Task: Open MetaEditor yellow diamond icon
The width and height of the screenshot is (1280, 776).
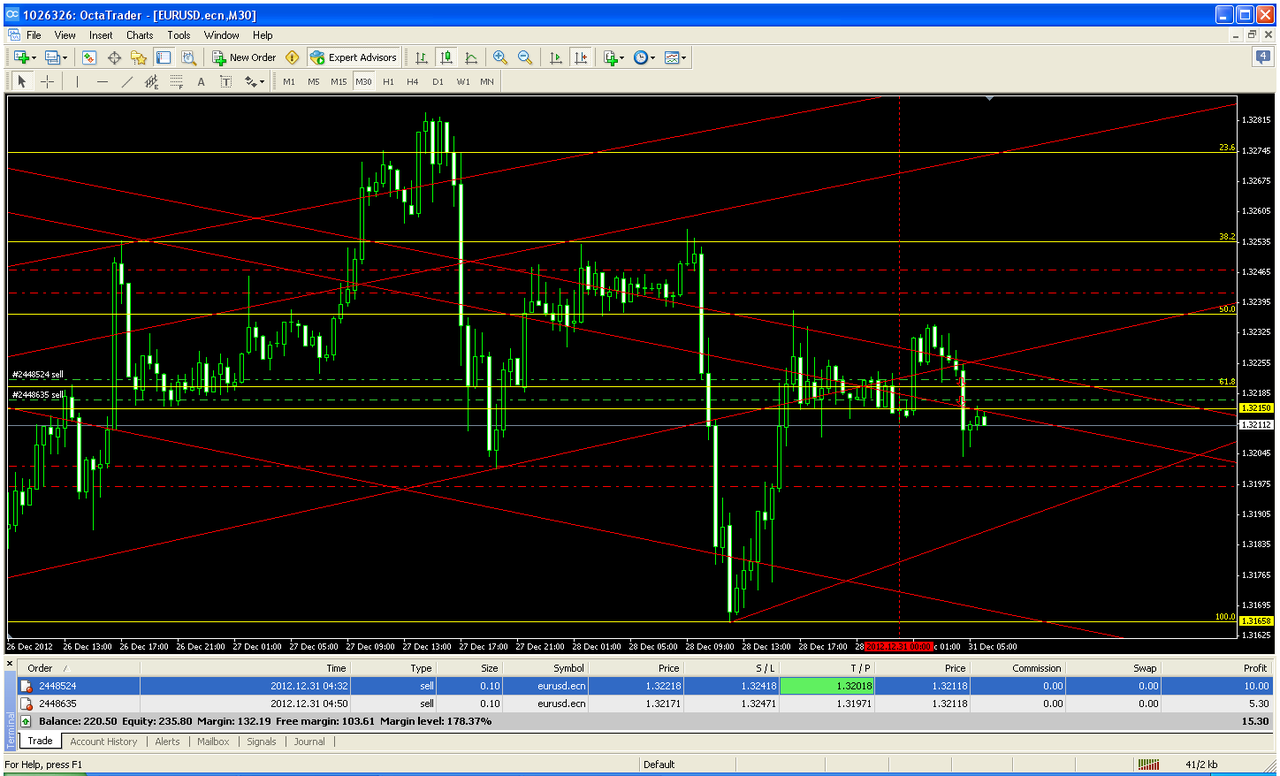Action: 292,57
